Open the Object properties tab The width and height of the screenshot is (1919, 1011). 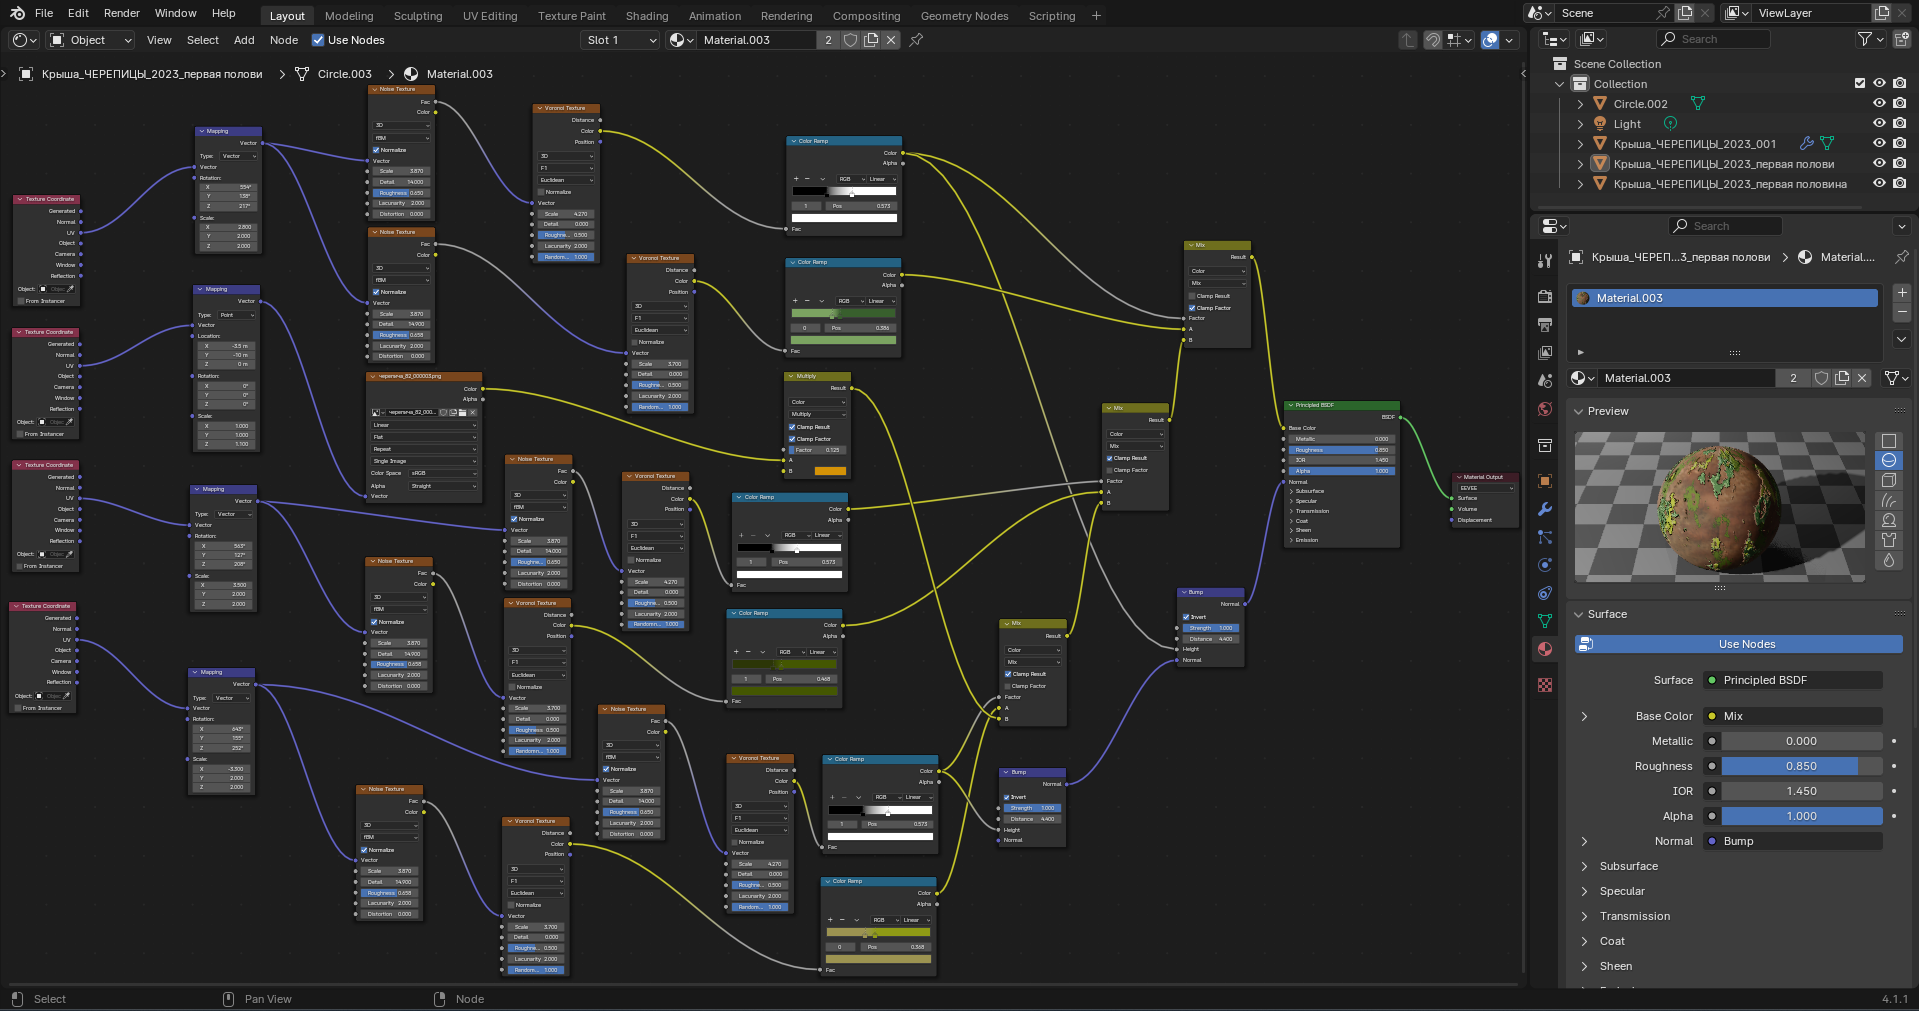[x=1545, y=481]
